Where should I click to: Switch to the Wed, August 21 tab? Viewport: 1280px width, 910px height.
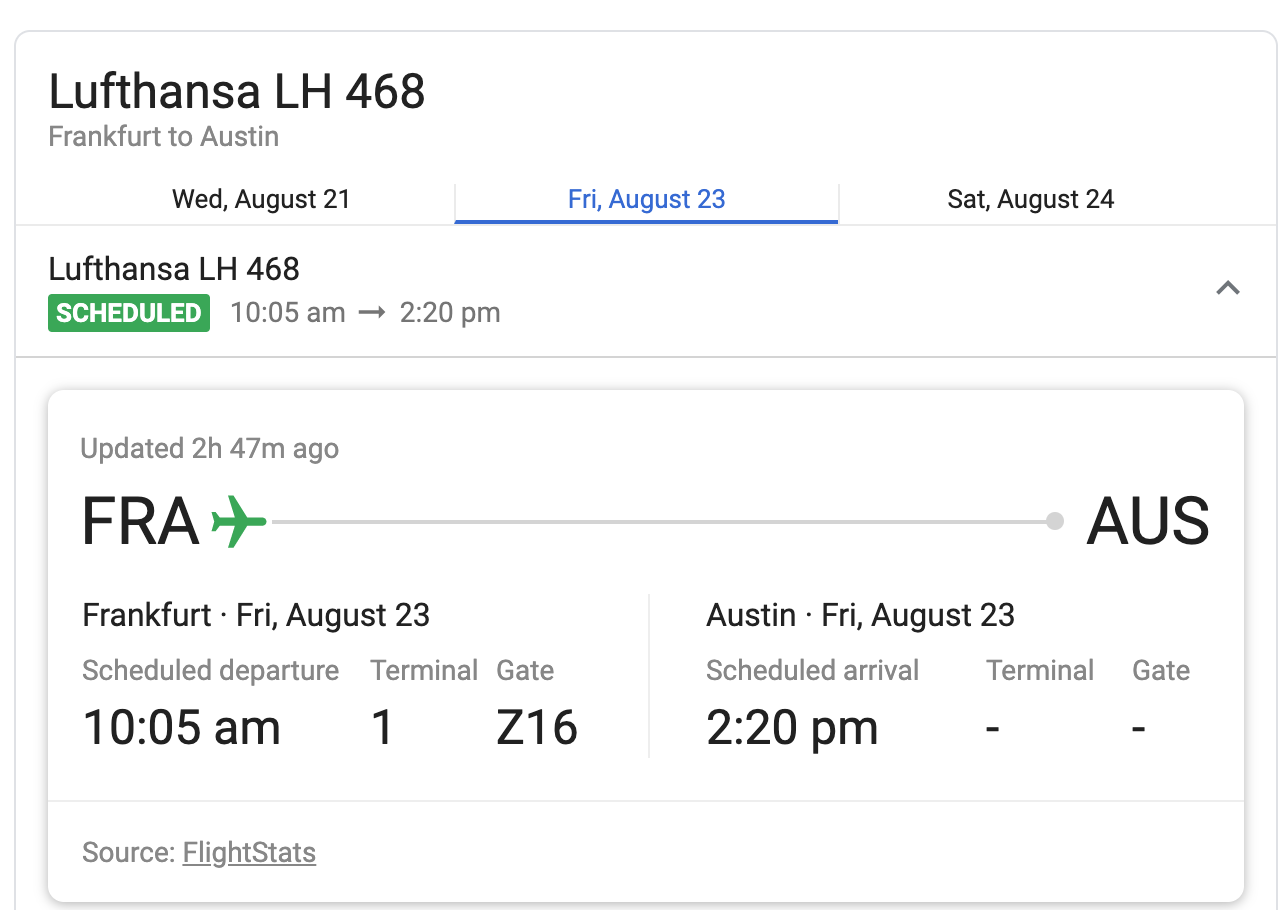[261, 199]
